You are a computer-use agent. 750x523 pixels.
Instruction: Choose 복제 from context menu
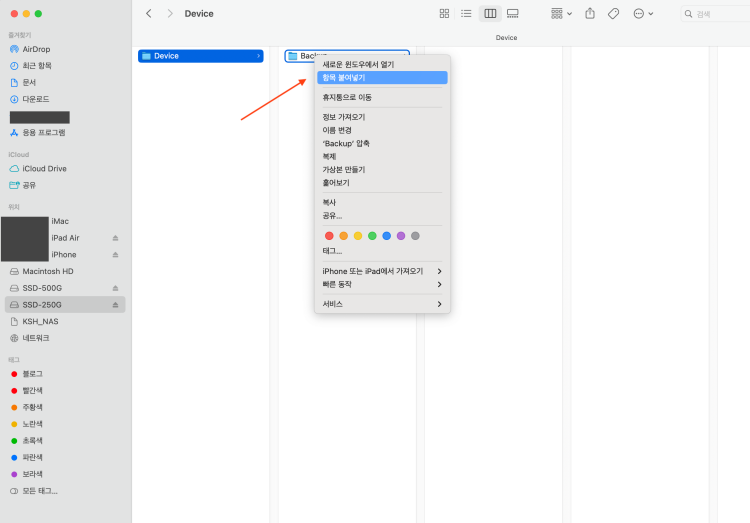[382, 156]
